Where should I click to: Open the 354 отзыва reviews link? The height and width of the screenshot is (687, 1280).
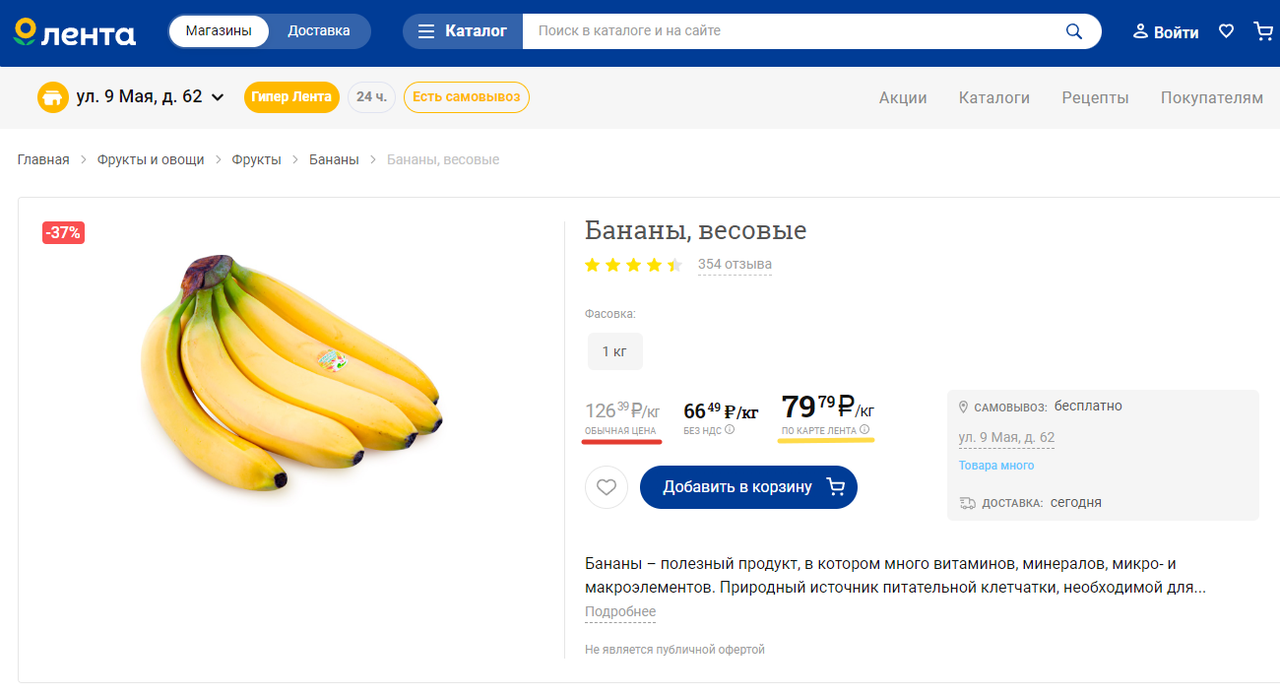[734, 265]
